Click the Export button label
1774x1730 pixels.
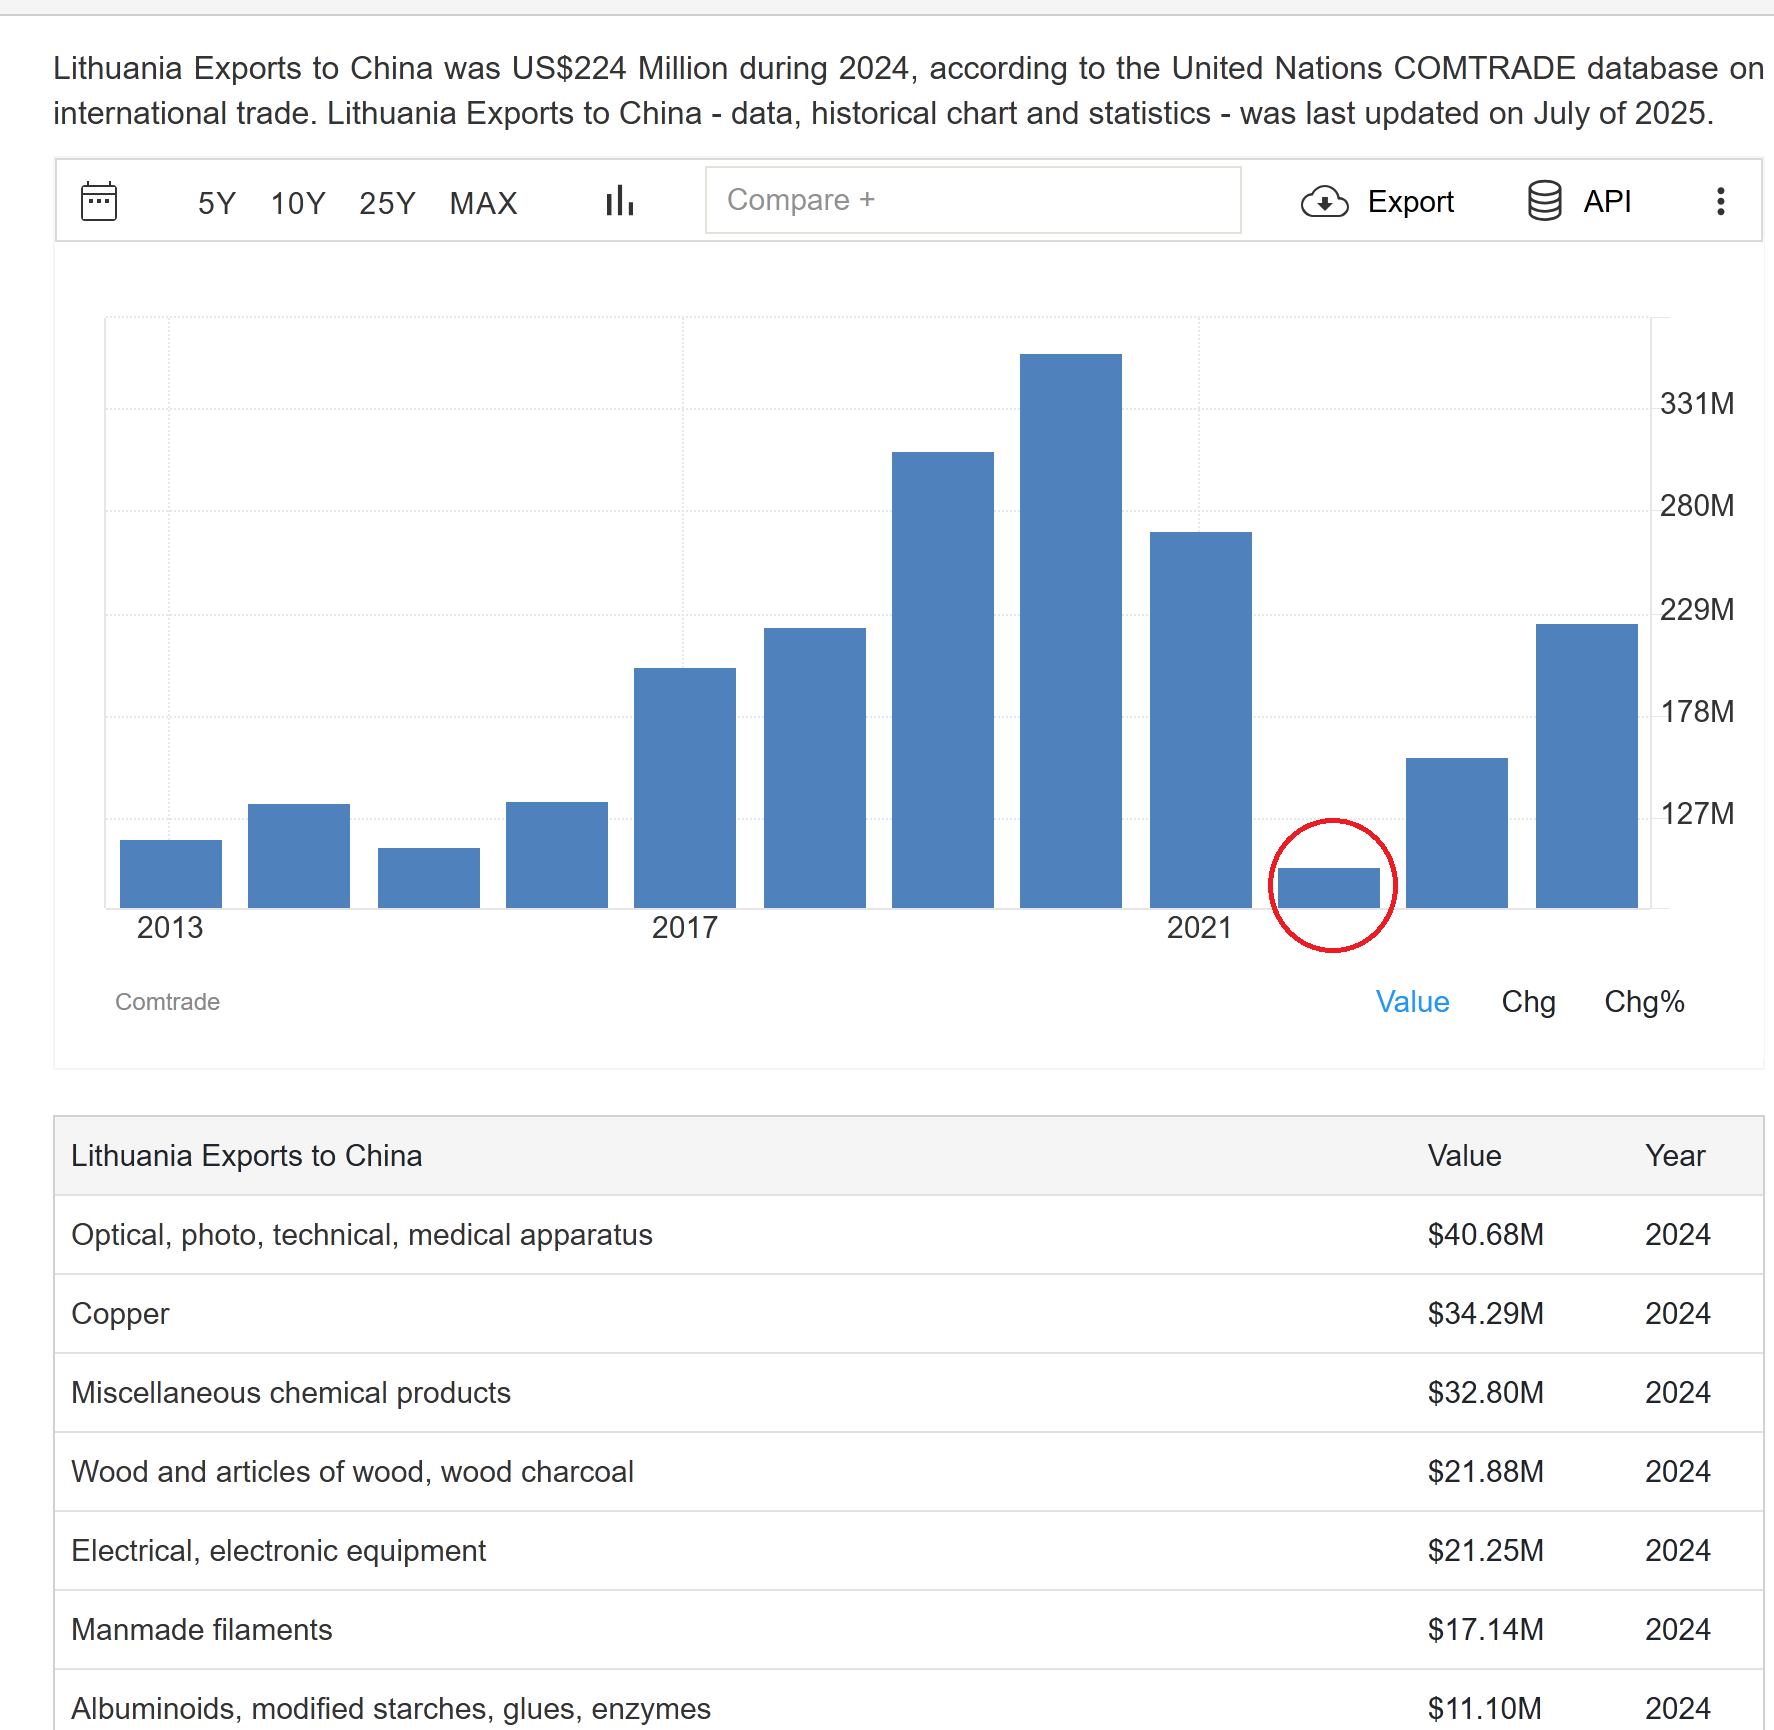pyautogui.click(x=1410, y=201)
